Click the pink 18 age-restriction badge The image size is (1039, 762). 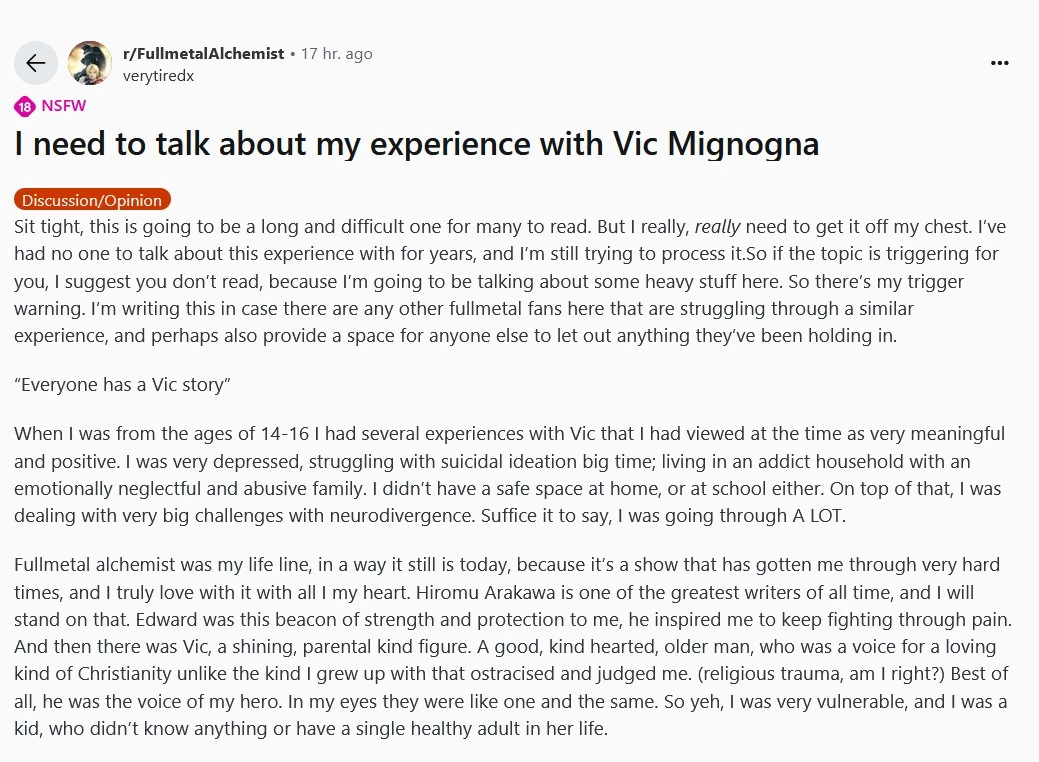click(25, 106)
